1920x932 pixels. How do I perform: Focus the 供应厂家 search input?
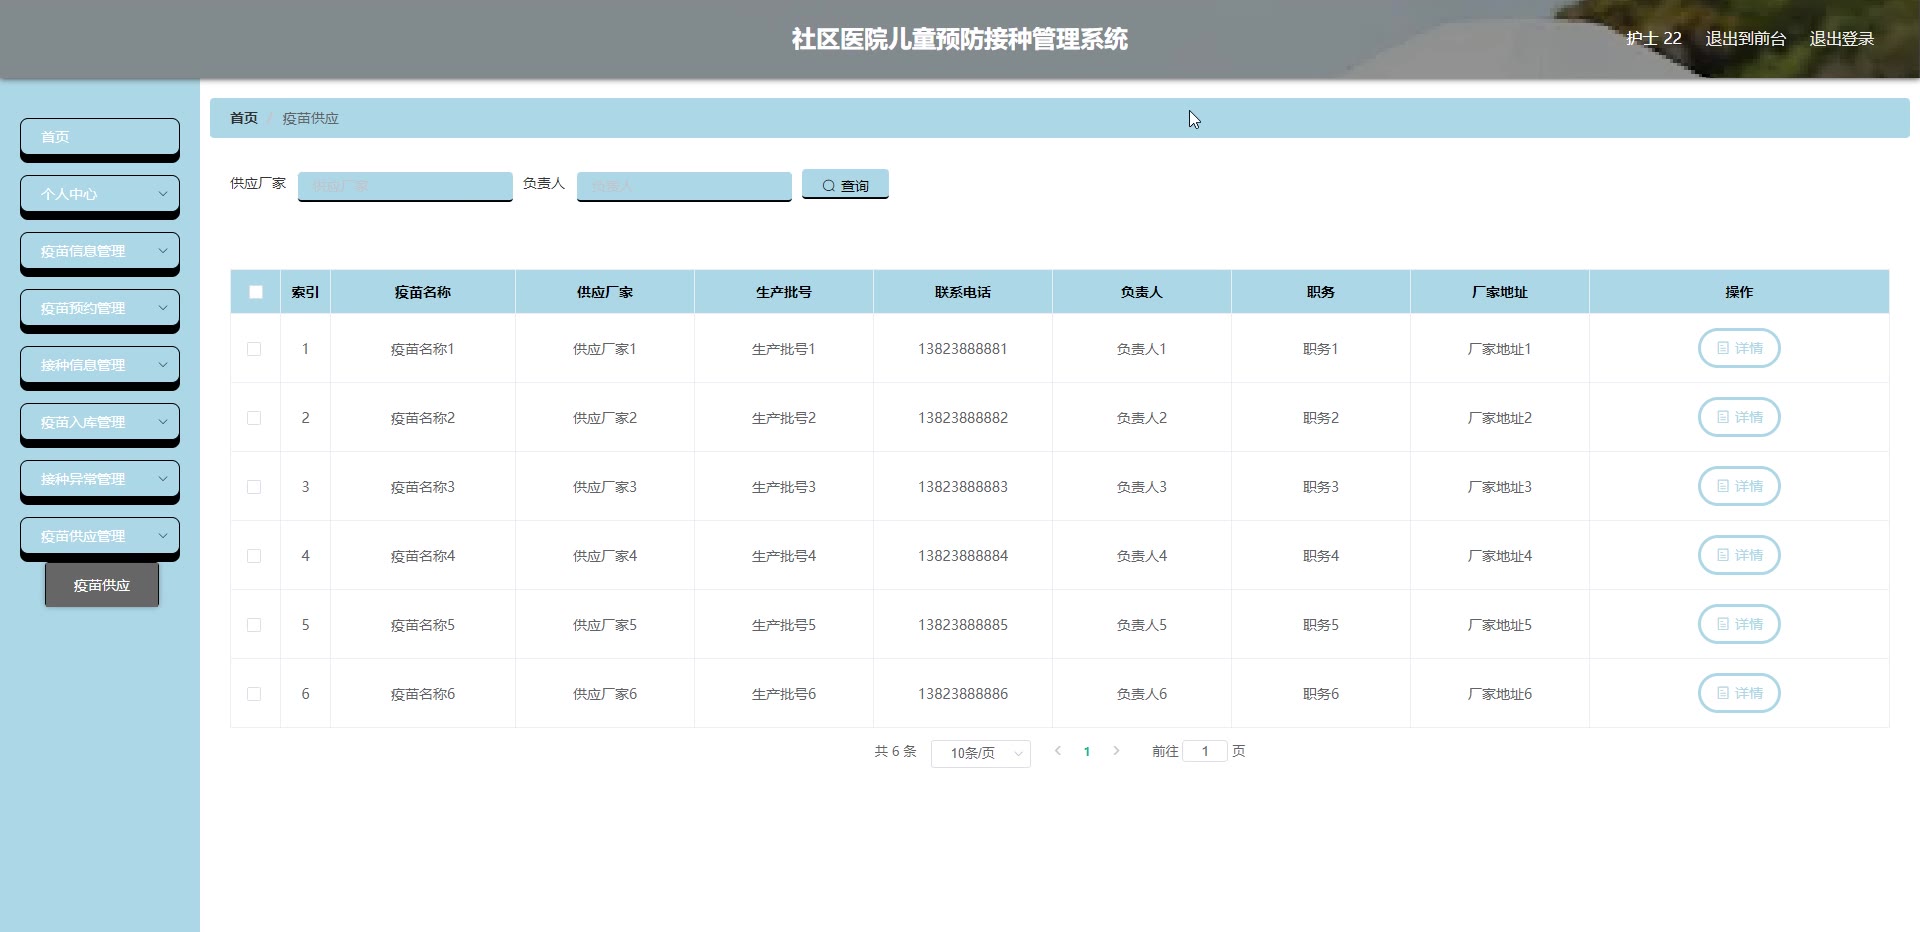click(405, 186)
